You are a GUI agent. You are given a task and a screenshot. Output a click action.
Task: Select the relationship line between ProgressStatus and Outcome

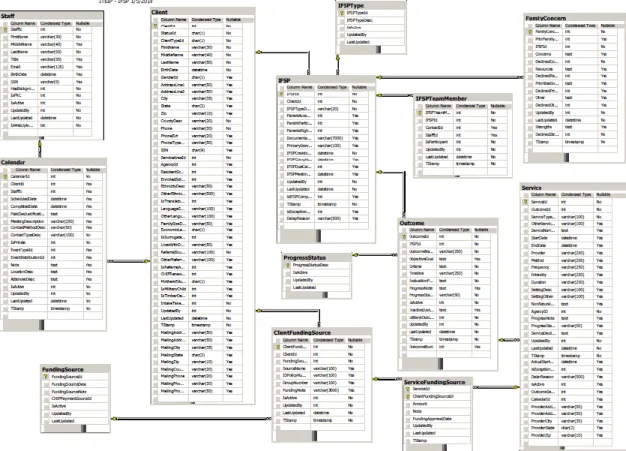(x=375, y=255)
